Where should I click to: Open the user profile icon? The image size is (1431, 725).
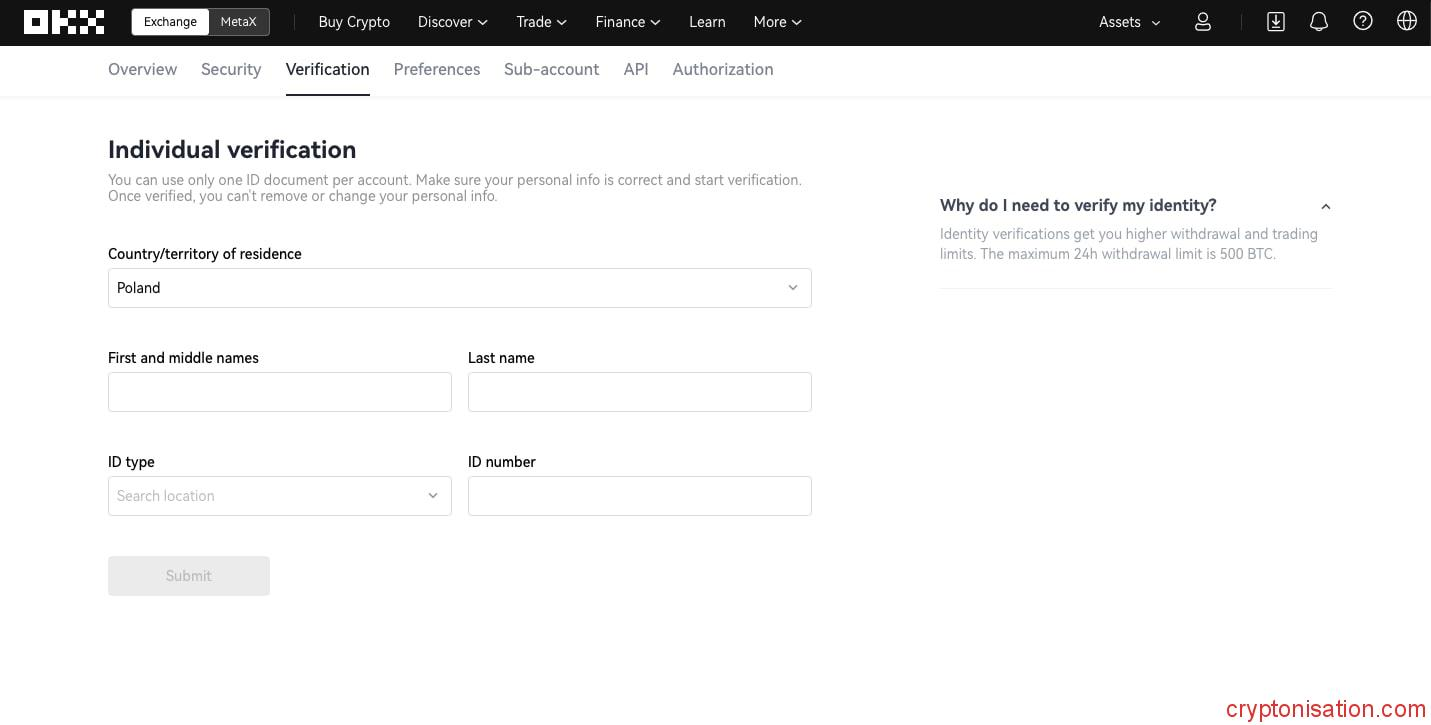[x=1203, y=22]
